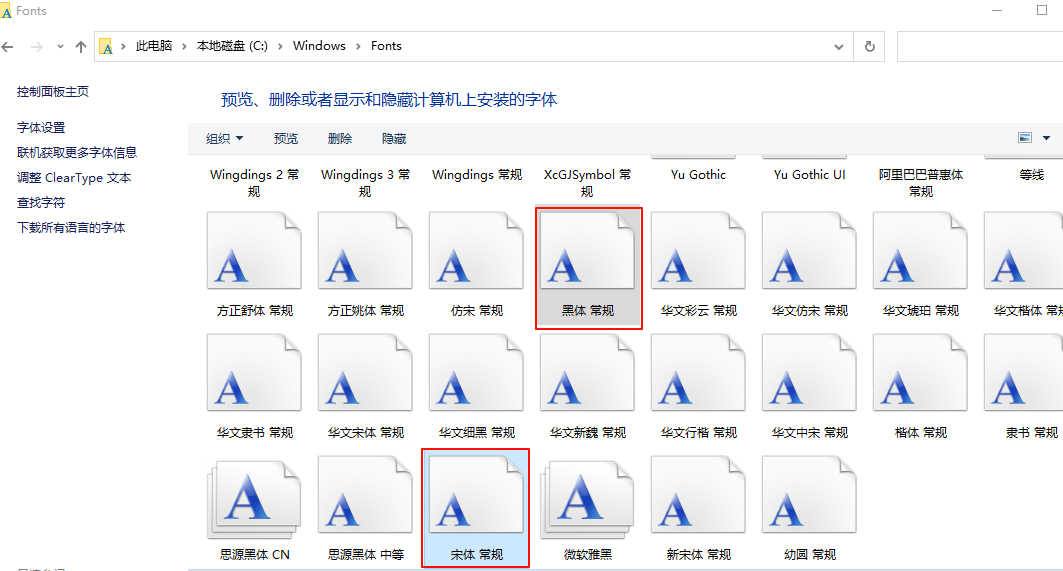
Task: Refresh the Fonts folder view
Action: point(870,46)
